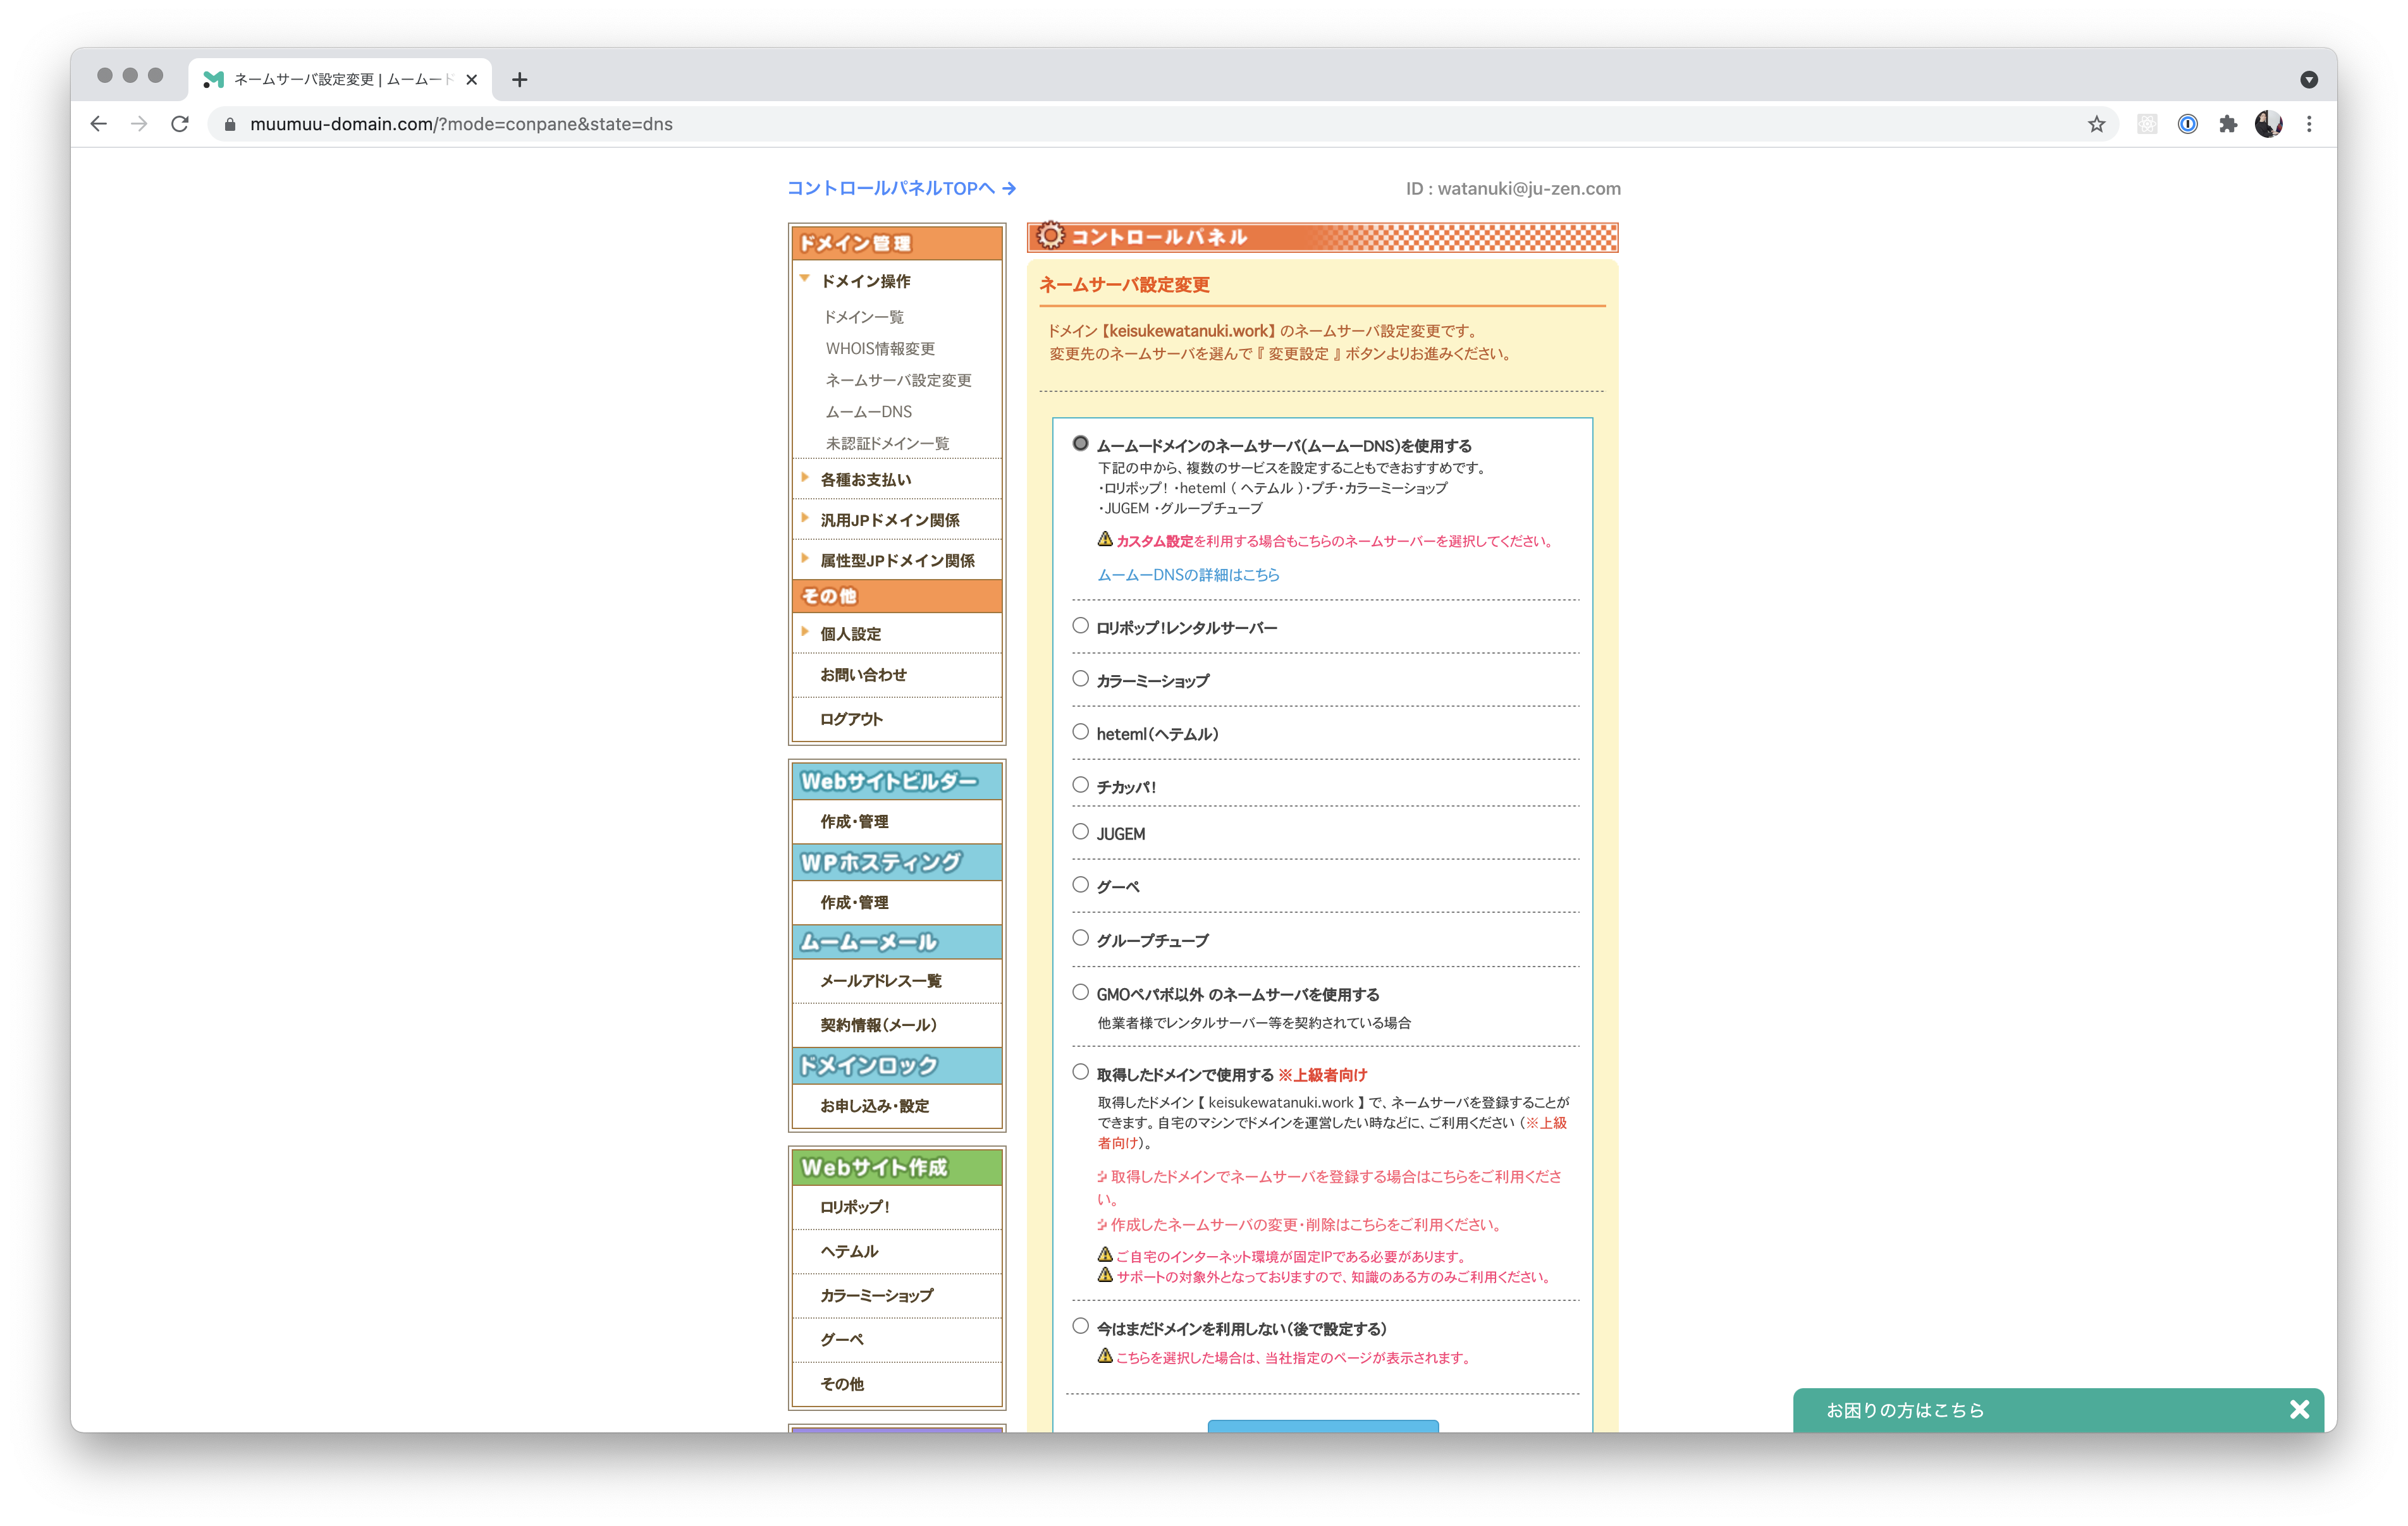
Task: Open the 1Password extension icon
Action: pyautogui.click(x=2187, y=124)
